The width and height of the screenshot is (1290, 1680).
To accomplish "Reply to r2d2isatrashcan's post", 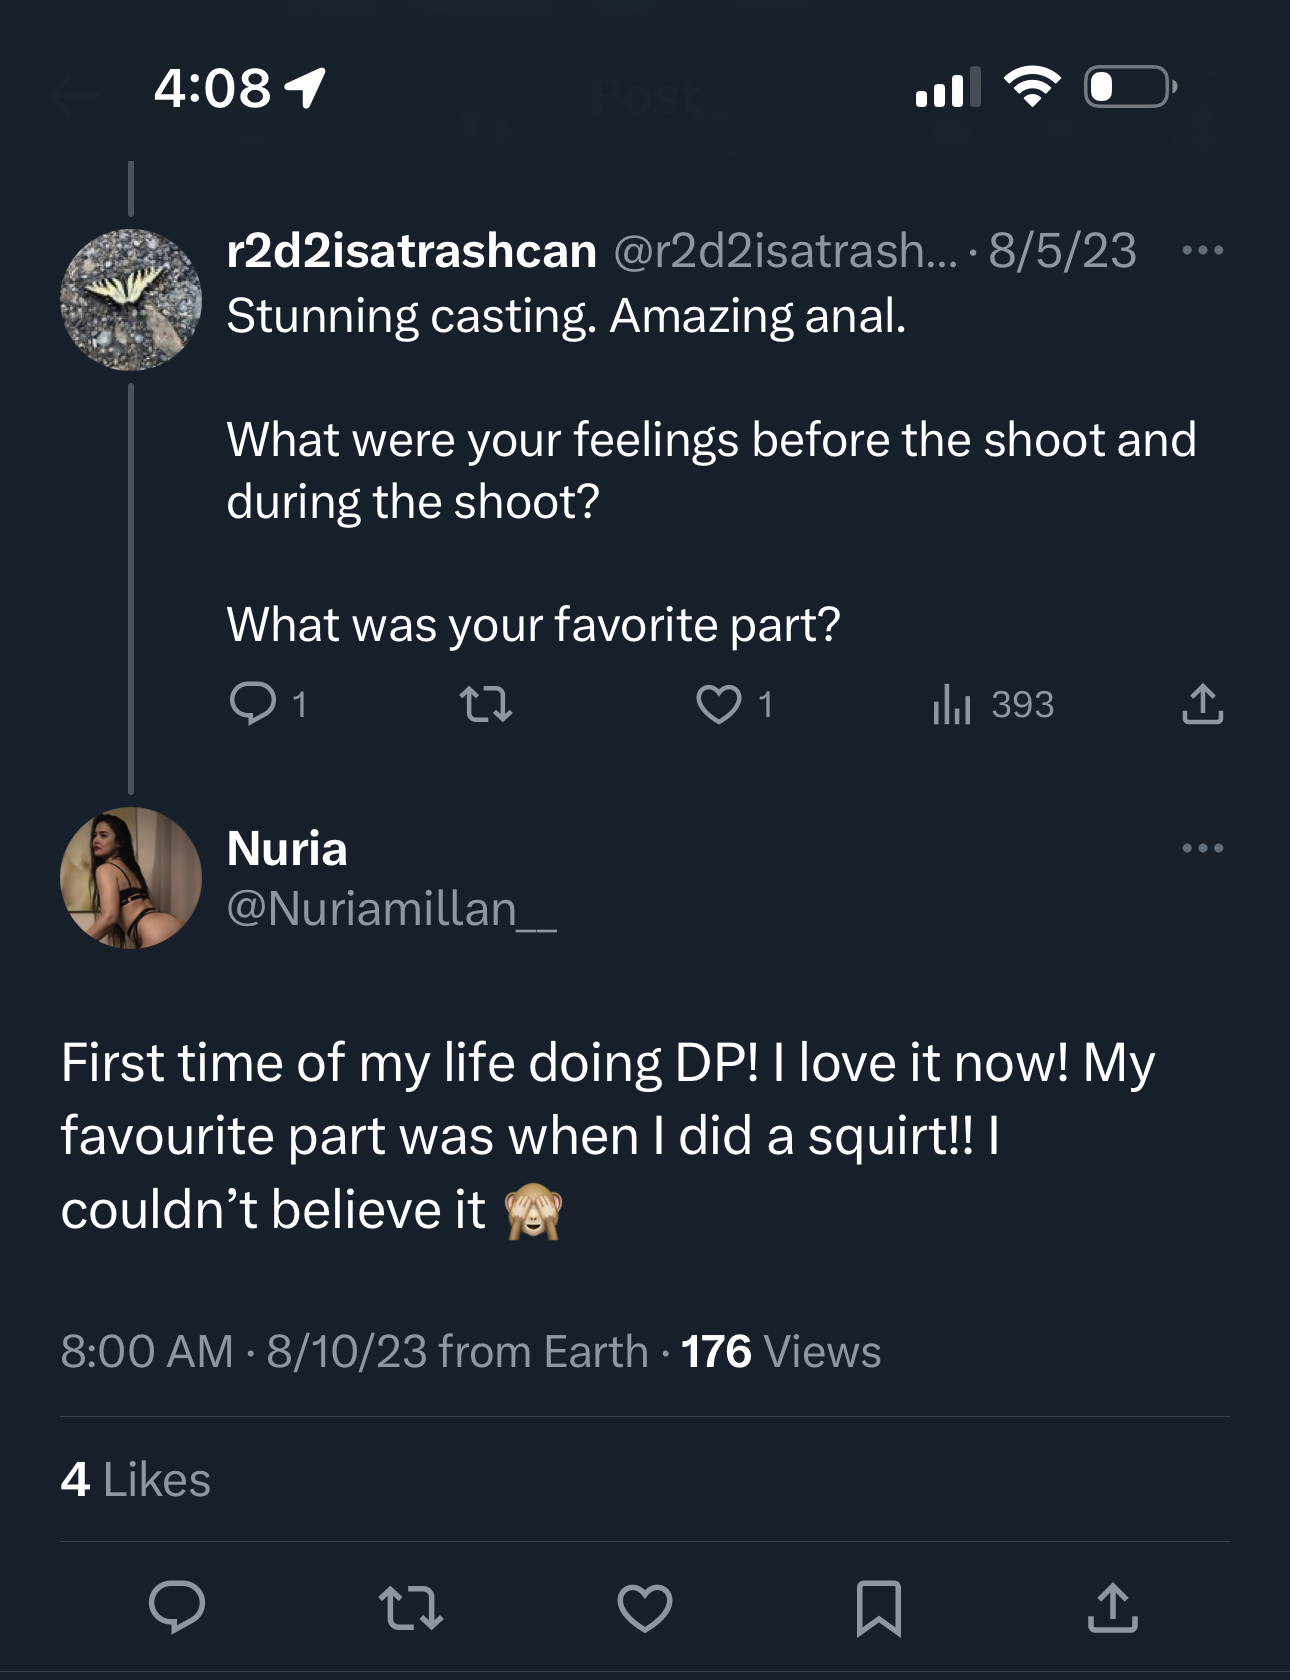I will [x=253, y=703].
